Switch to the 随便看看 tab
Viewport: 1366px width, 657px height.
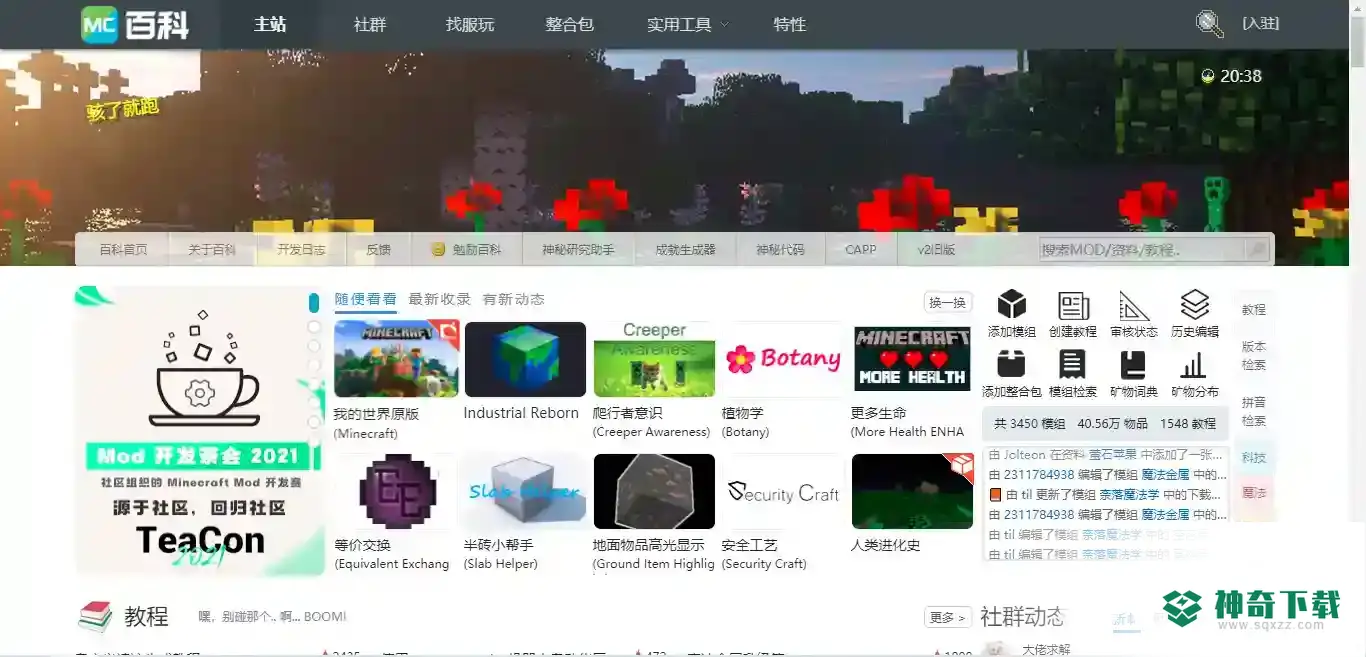coord(365,299)
